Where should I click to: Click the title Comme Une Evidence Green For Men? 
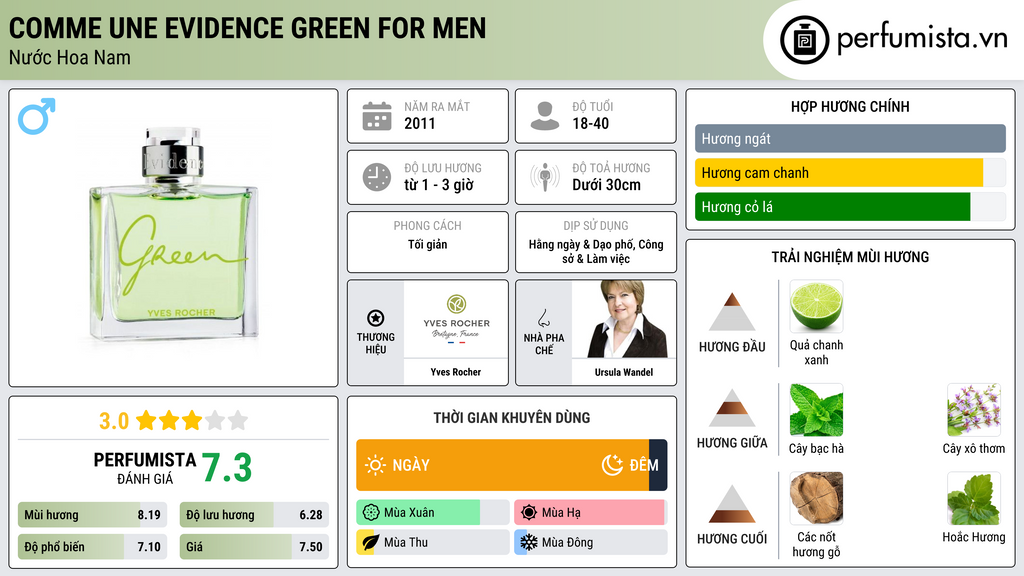(x=248, y=28)
